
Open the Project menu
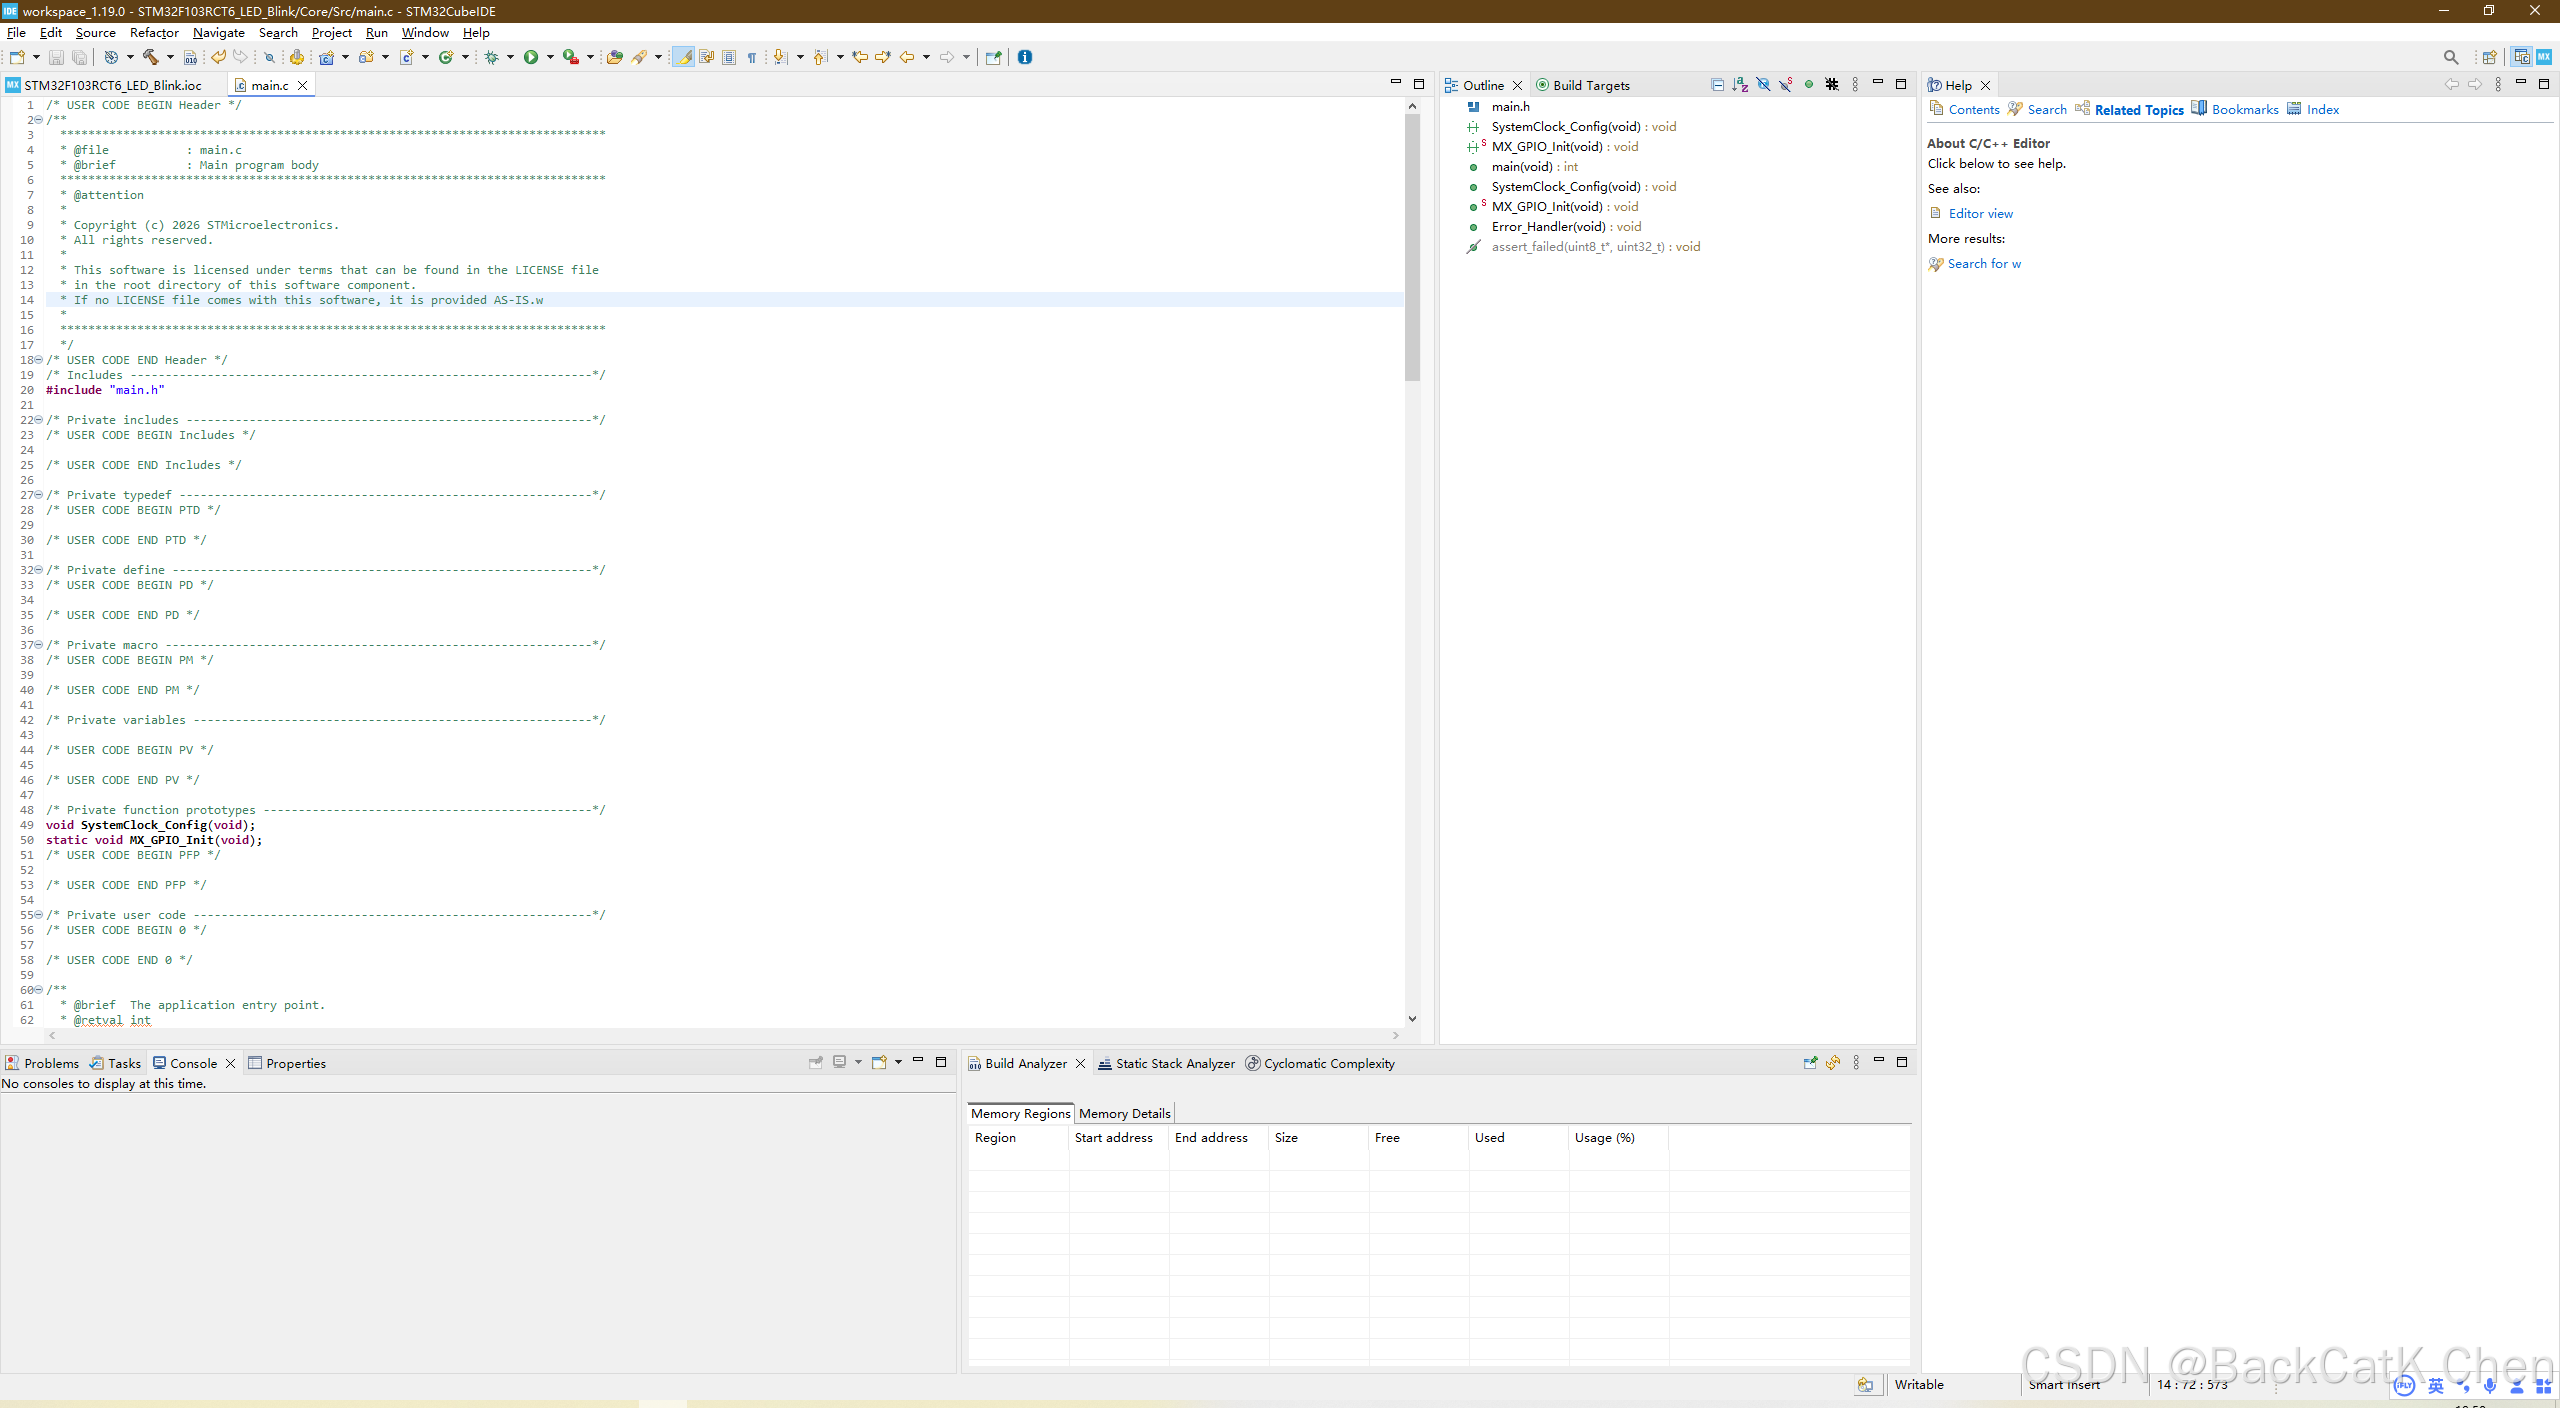(331, 33)
